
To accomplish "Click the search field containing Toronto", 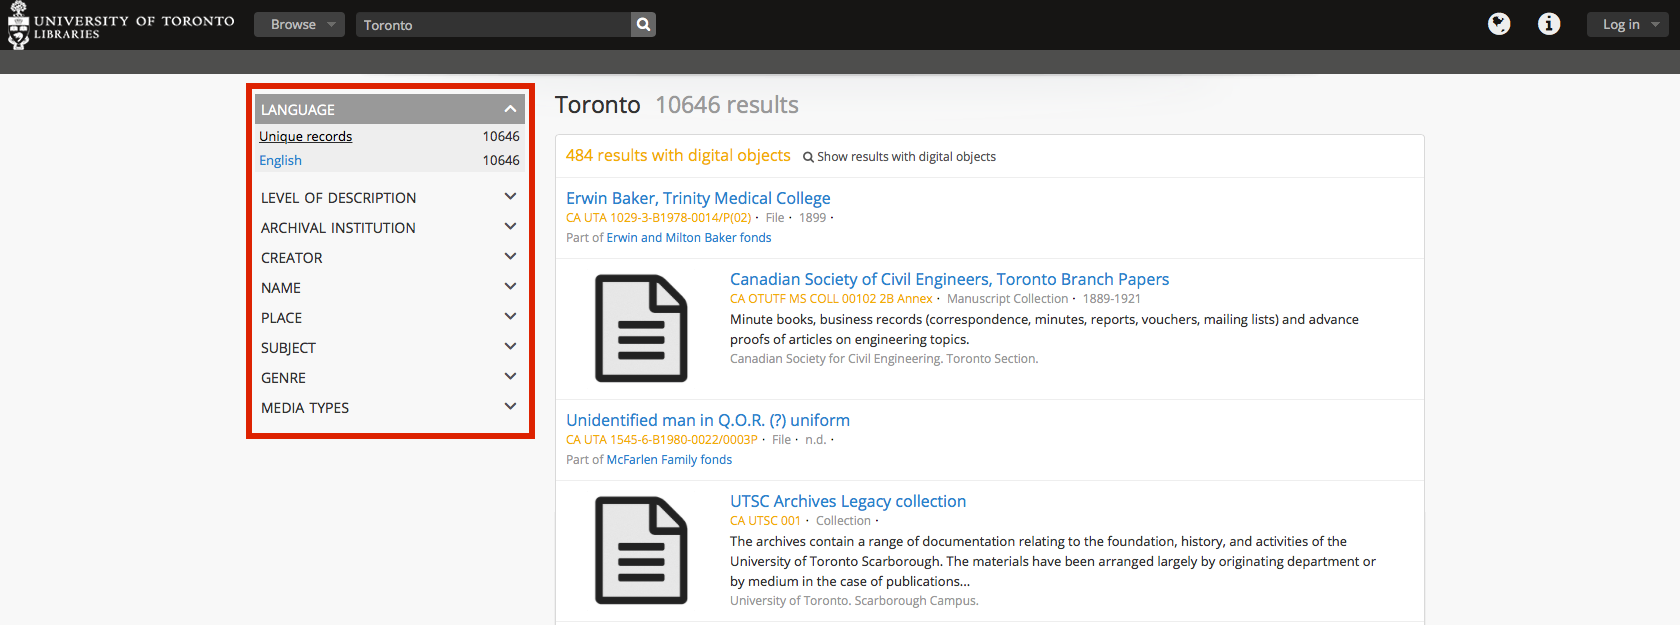I will 494,24.
